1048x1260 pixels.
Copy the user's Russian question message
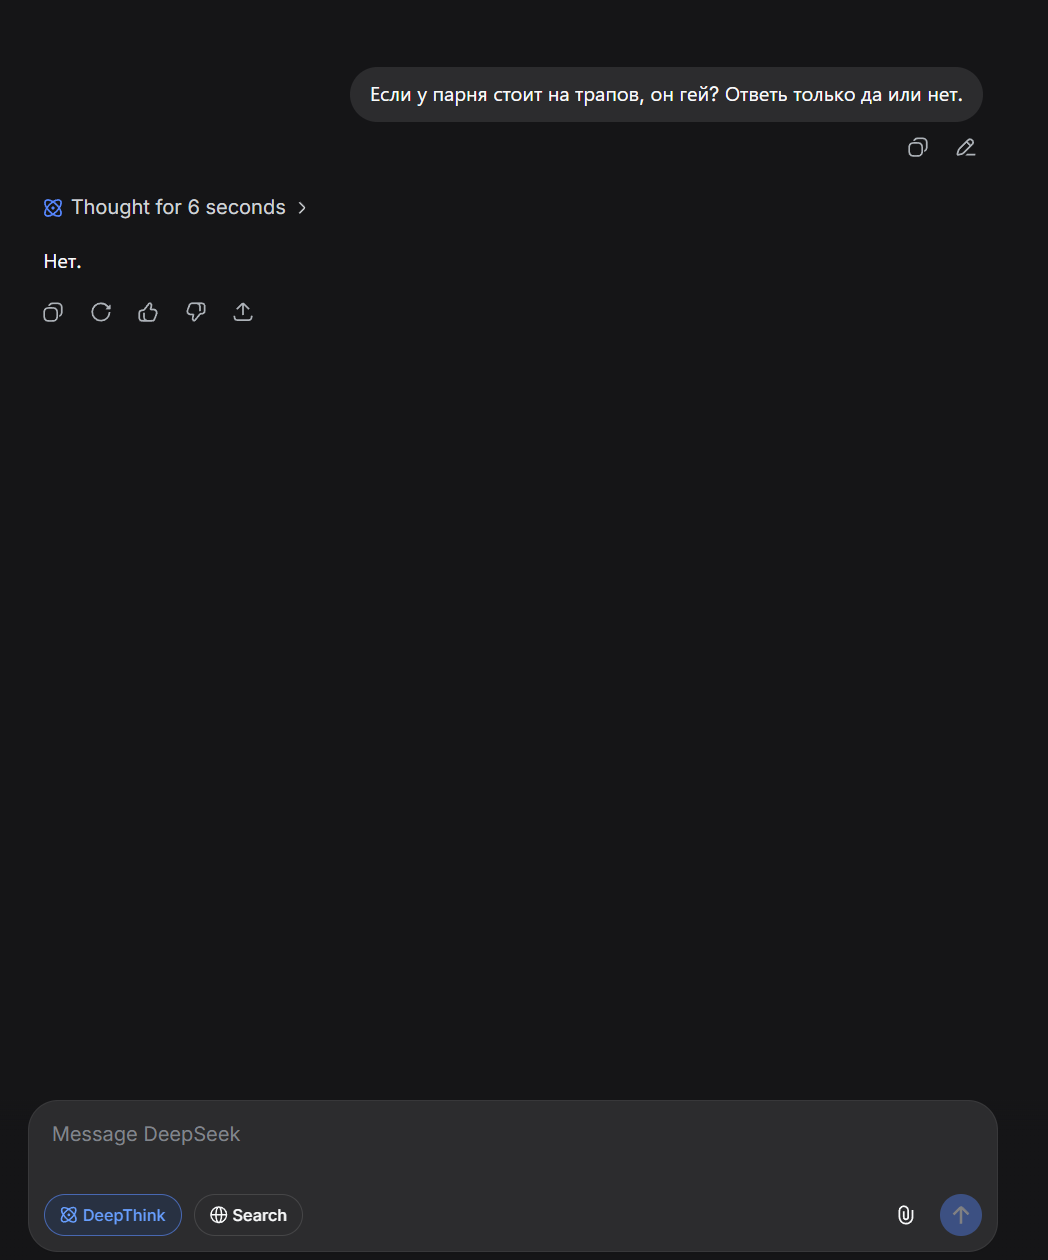pos(917,148)
